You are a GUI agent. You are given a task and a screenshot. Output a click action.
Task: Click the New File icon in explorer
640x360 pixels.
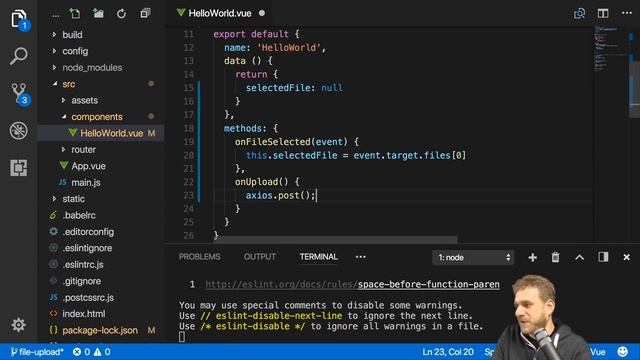75,13
